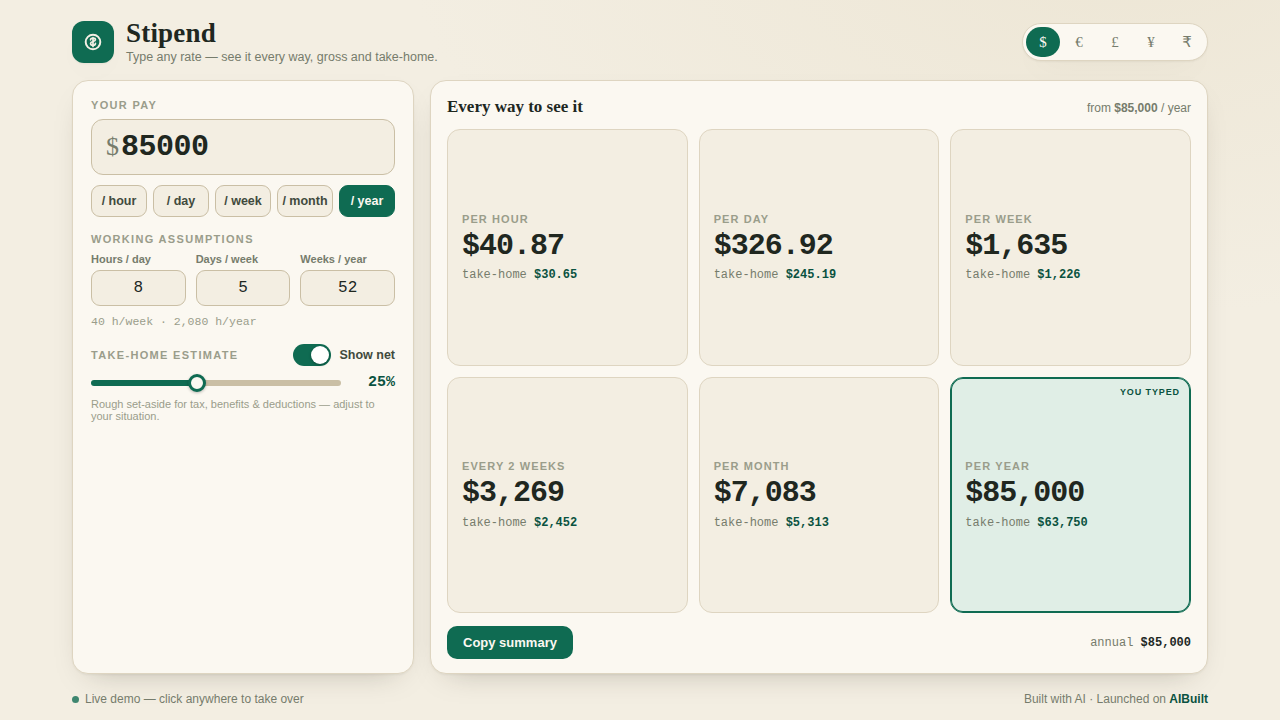This screenshot has width=1280, height=720.
Task: Click the Every 2 Weeks card
Action: click(567, 495)
